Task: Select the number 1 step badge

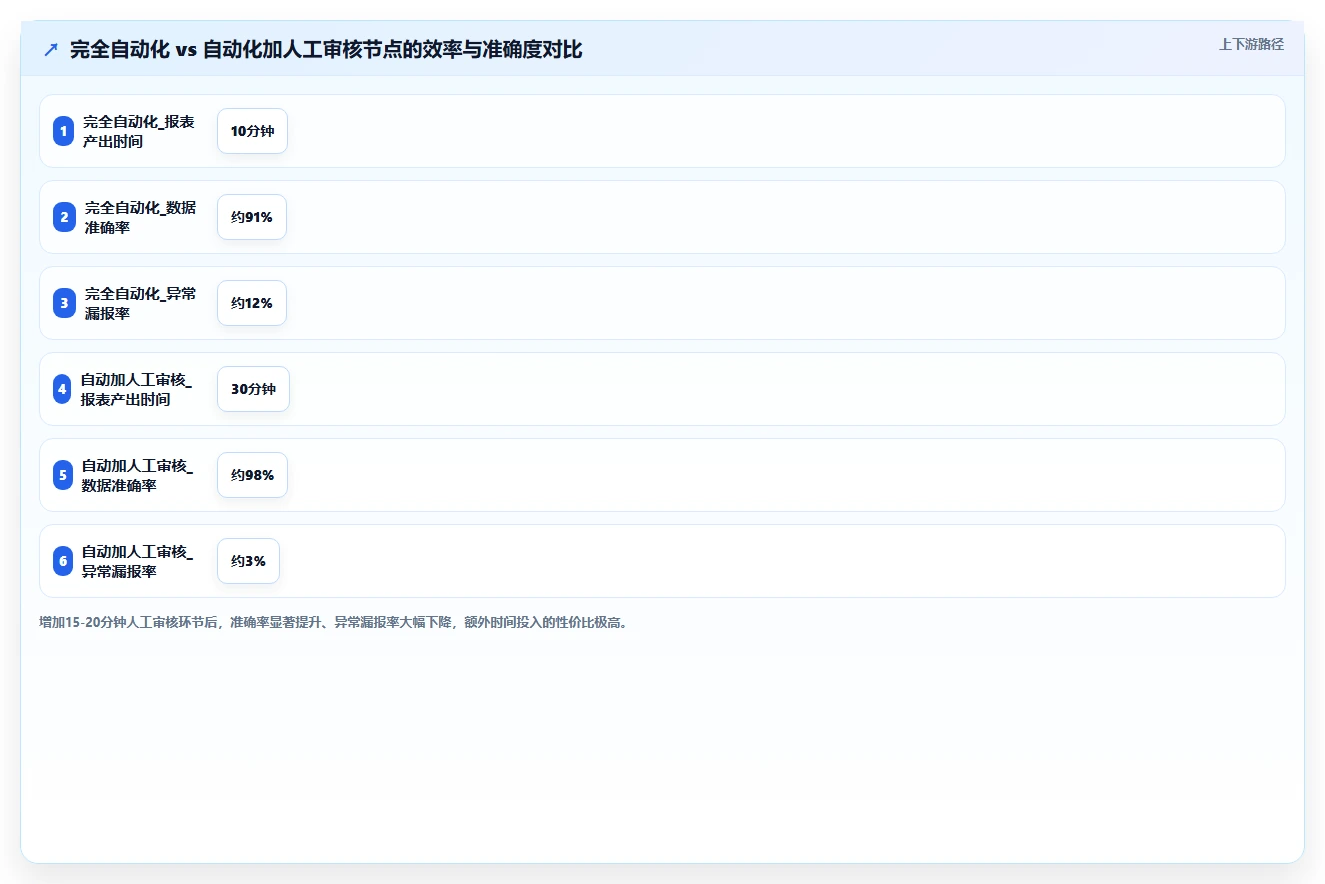Action: (63, 131)
